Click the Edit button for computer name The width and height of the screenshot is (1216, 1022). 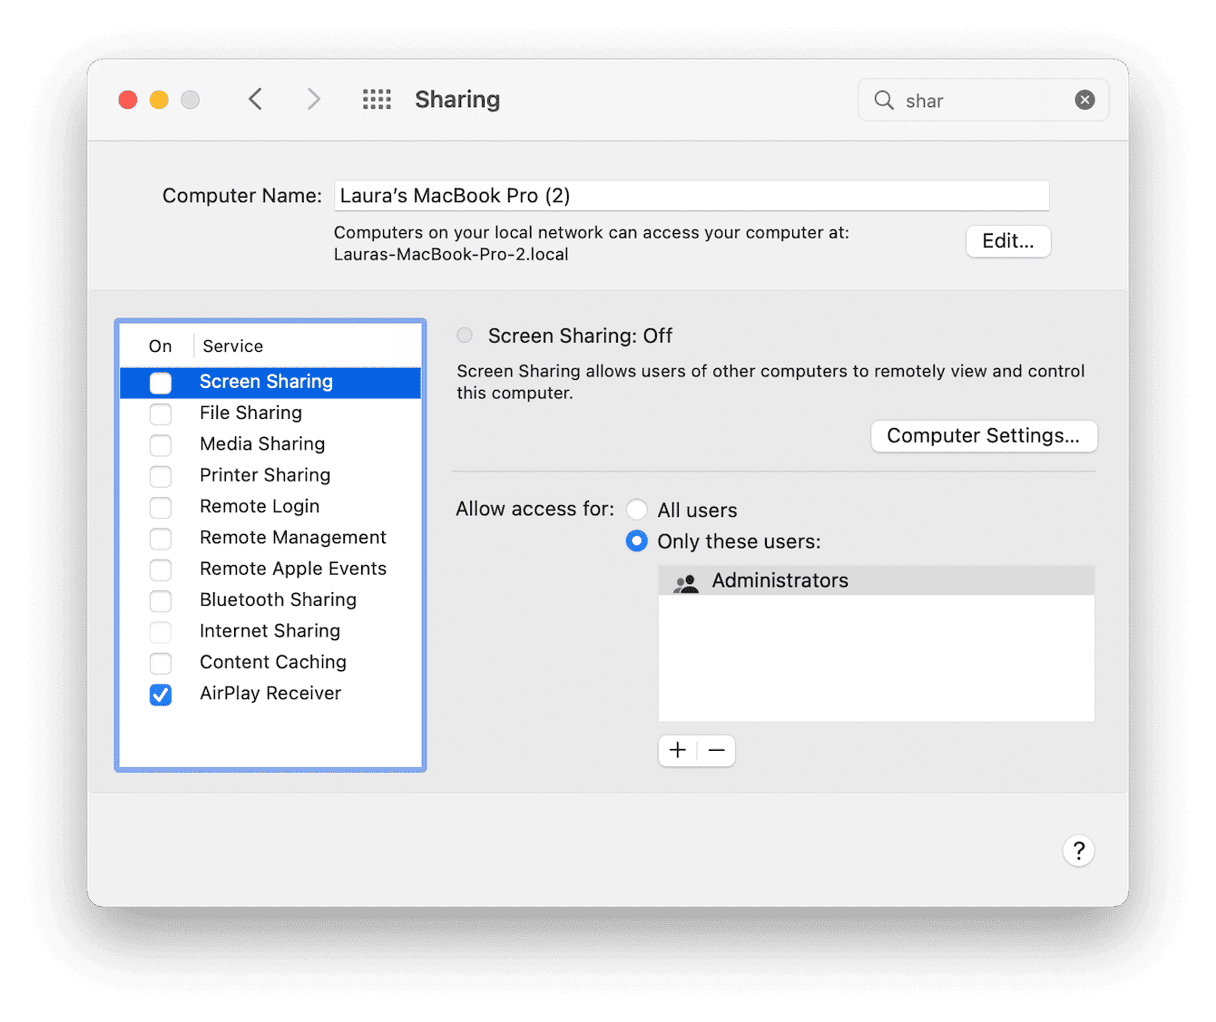pyautogui.click(x=1008, y=241)
